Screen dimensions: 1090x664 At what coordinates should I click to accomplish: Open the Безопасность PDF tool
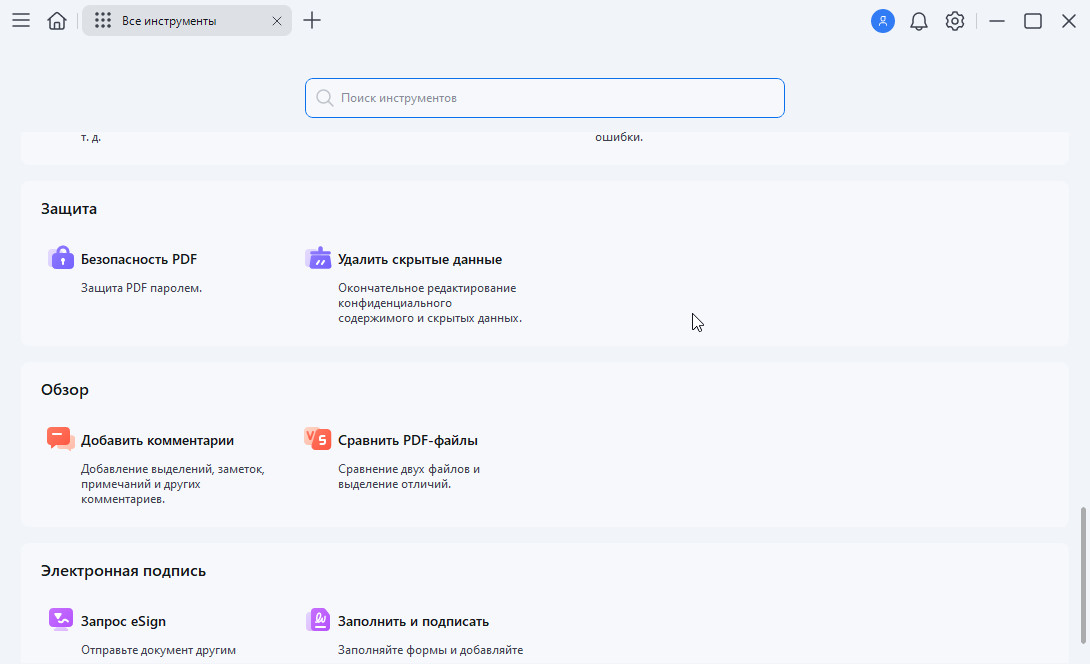[139, 259]
